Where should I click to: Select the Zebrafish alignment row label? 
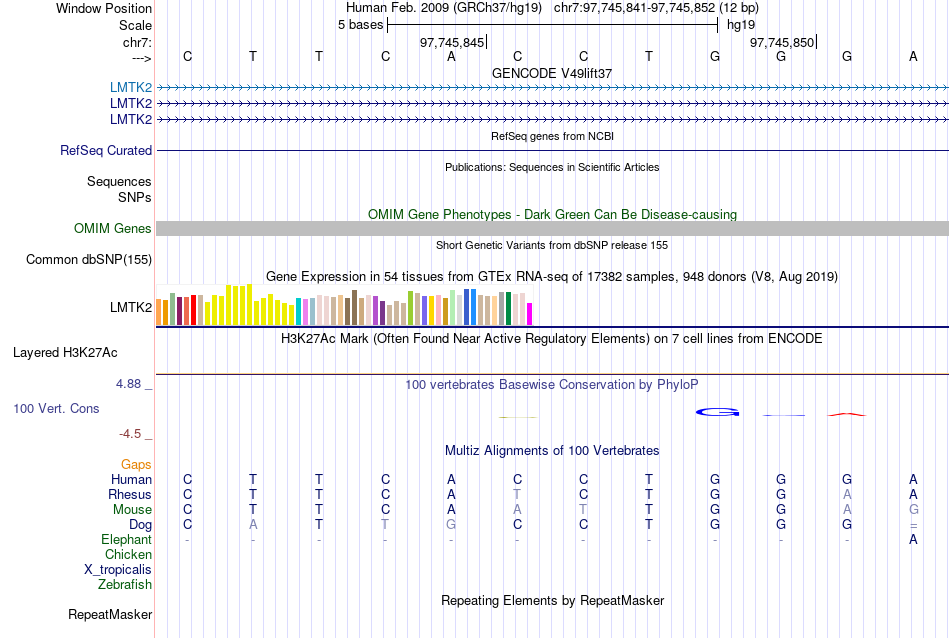pos(125,585)
